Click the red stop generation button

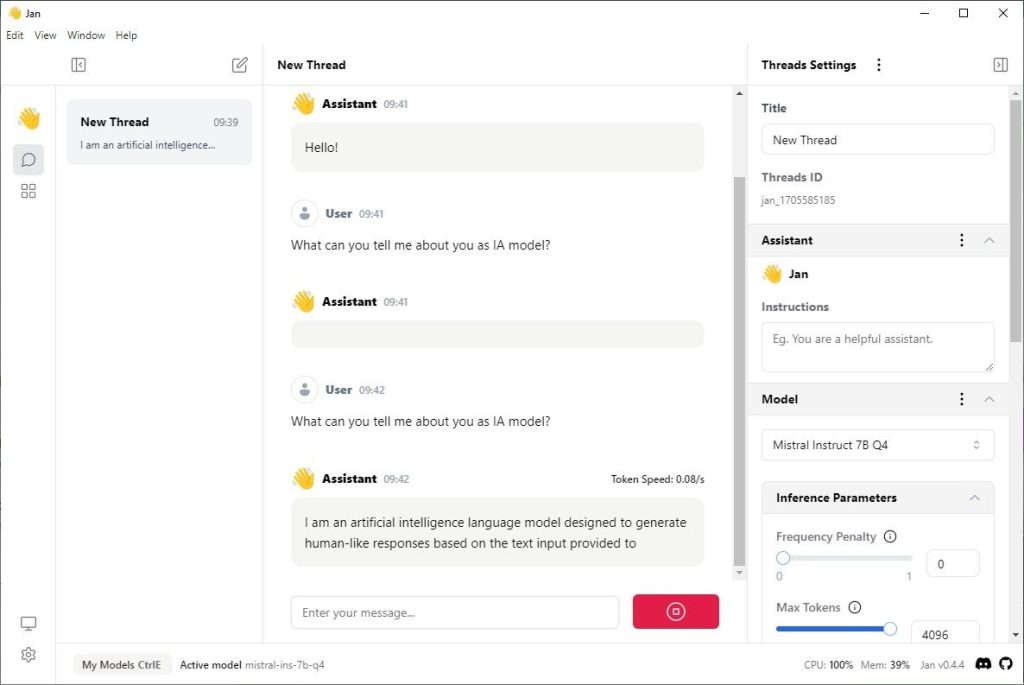pyautogui.click(x=675, y=612)
